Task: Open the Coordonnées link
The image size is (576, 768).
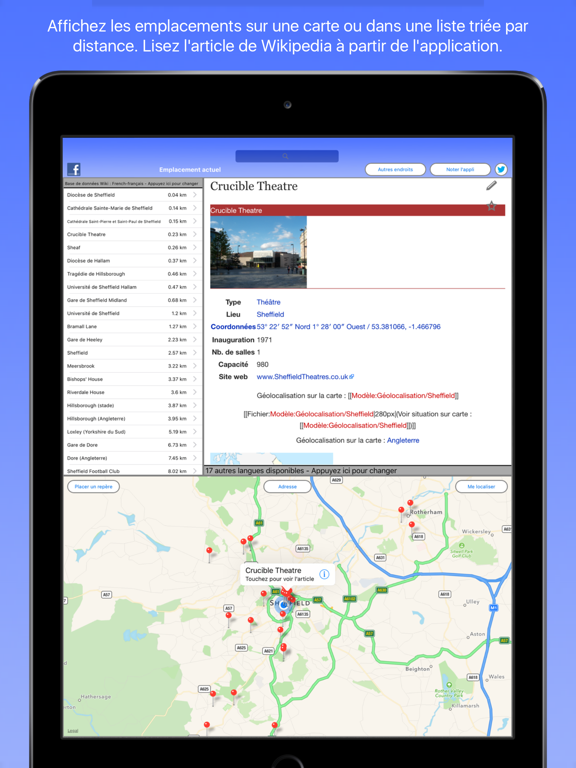Action: pos(233,327)
